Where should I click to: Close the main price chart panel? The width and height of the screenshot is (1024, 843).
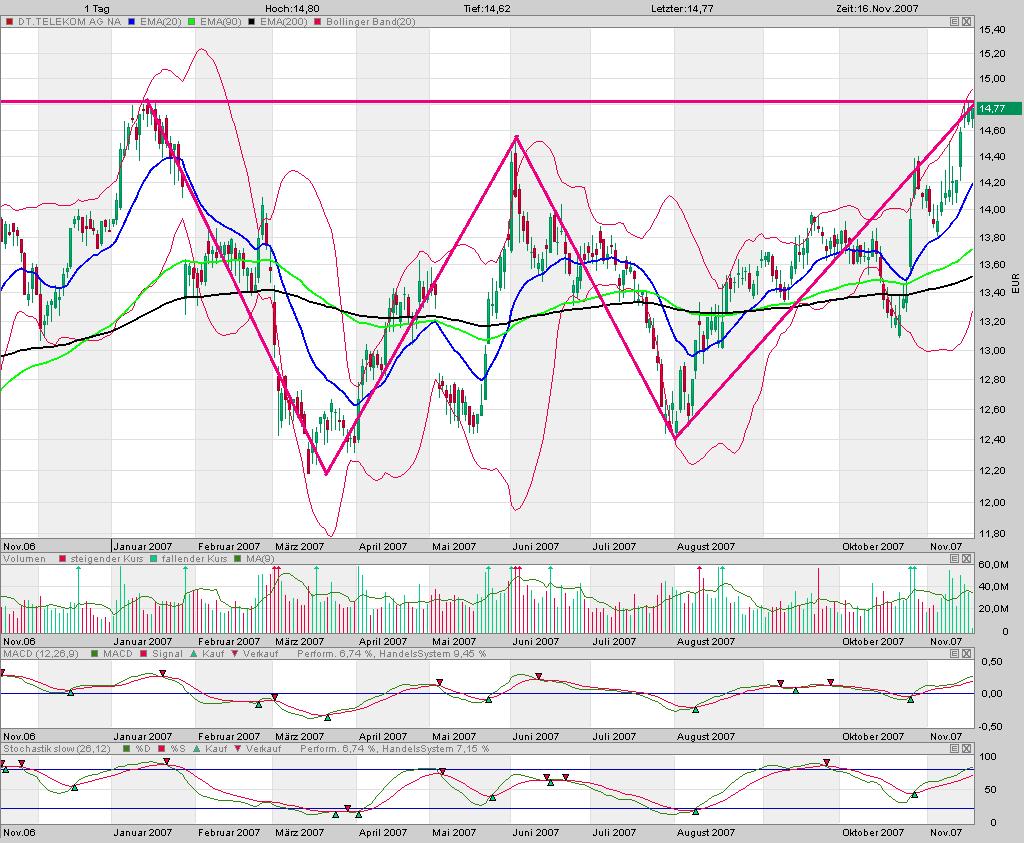click(966, 21)
